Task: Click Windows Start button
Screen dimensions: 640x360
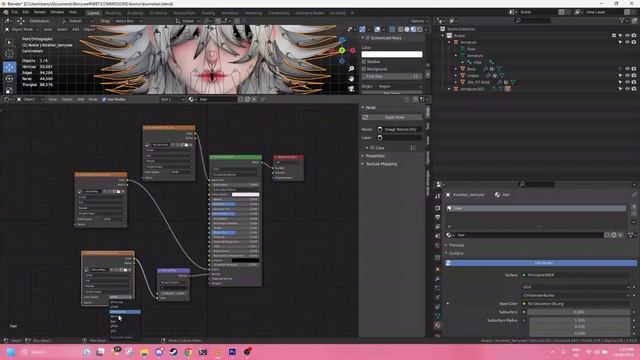Action: (x=11, y=352)
